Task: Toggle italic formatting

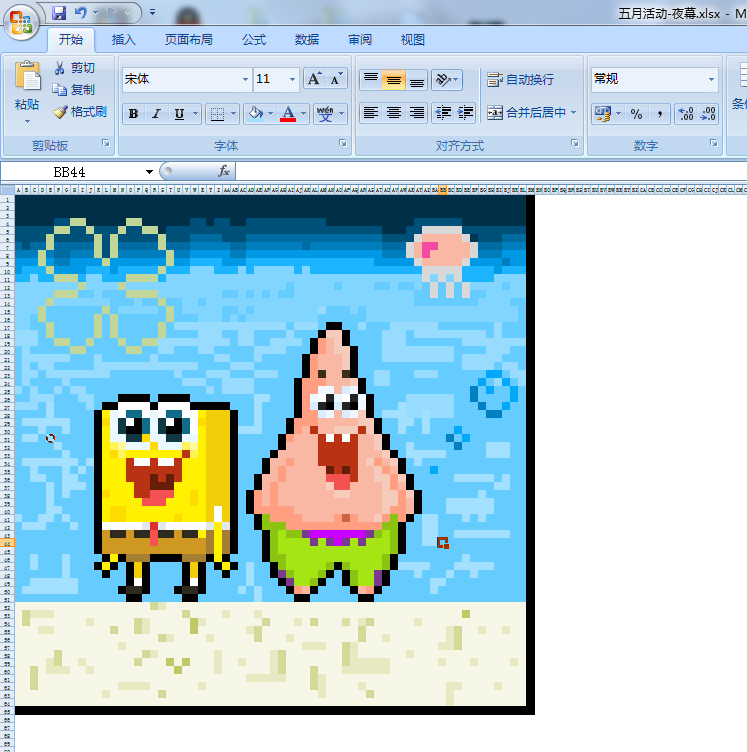Action: (156, 114)
